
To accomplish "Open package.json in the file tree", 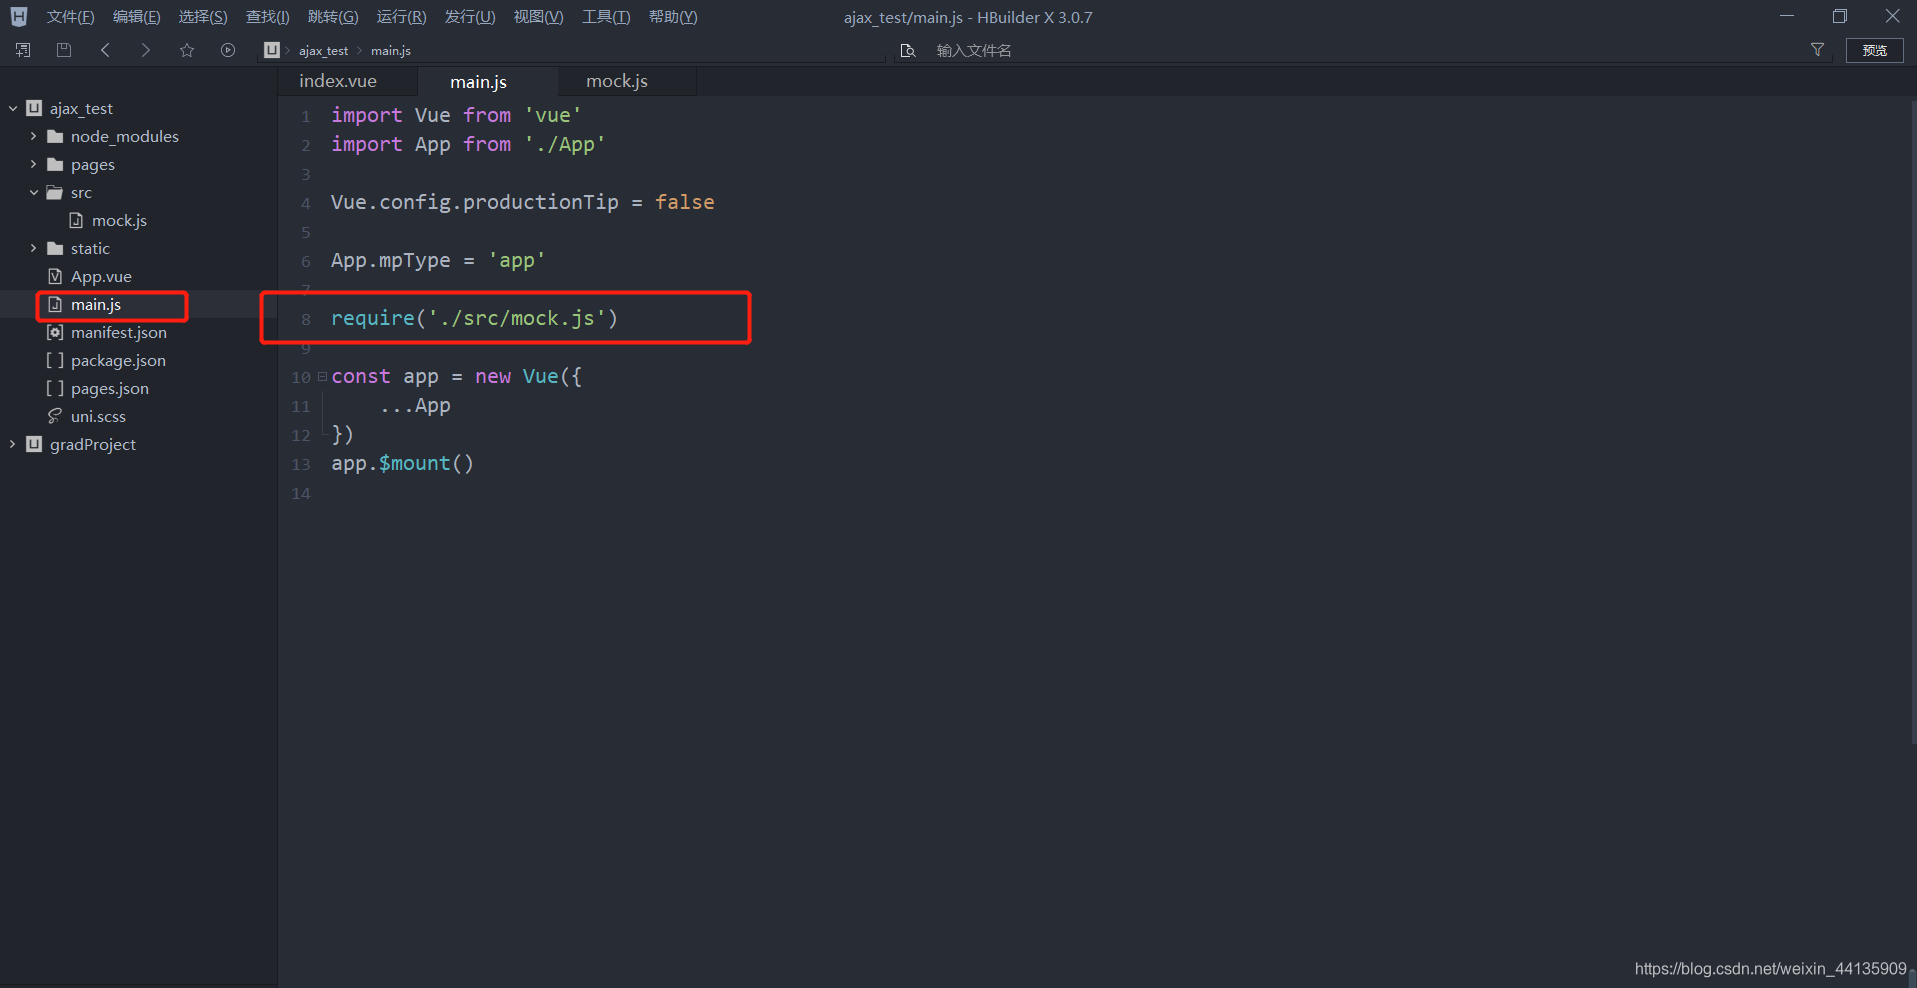I will [x=118, y=360].
